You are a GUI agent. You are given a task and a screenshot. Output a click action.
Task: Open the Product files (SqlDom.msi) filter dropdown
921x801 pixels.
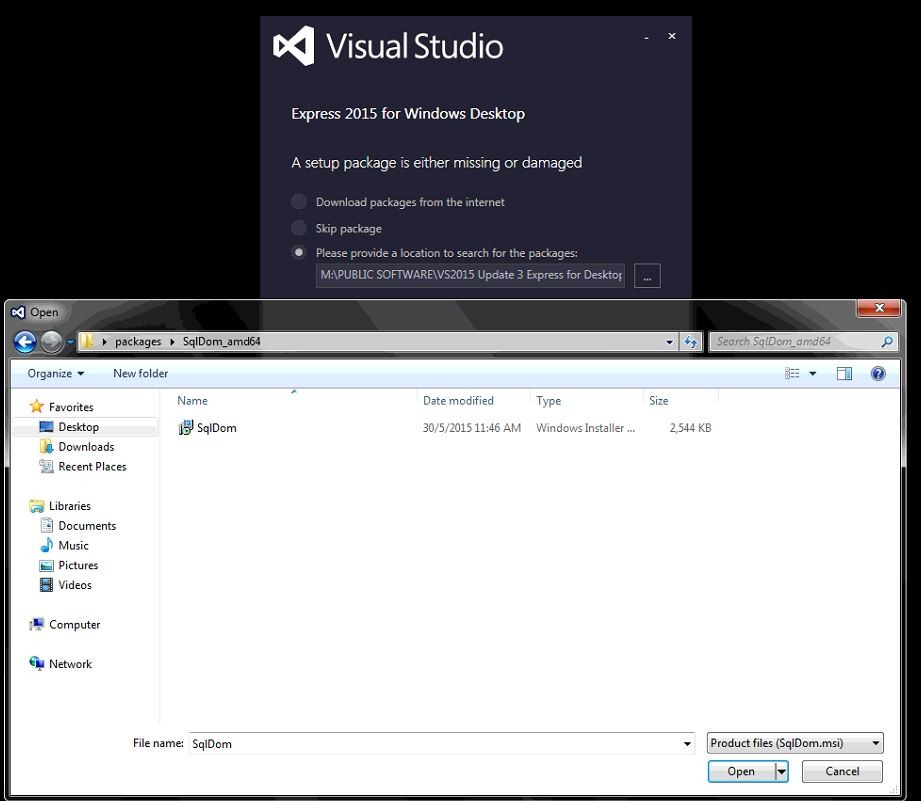pos(795,743)
